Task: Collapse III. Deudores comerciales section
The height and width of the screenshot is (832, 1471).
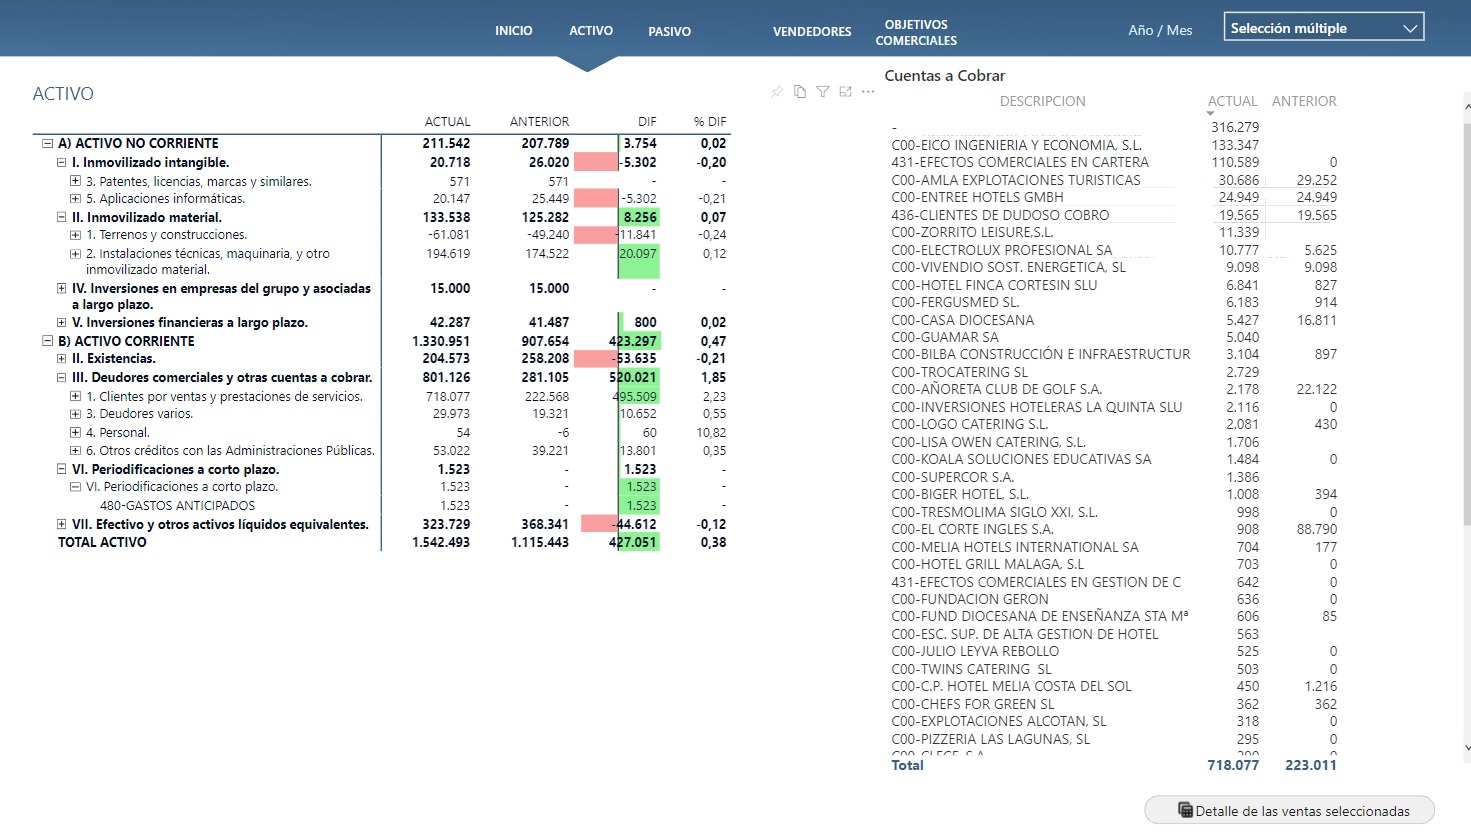Action: 61,378
